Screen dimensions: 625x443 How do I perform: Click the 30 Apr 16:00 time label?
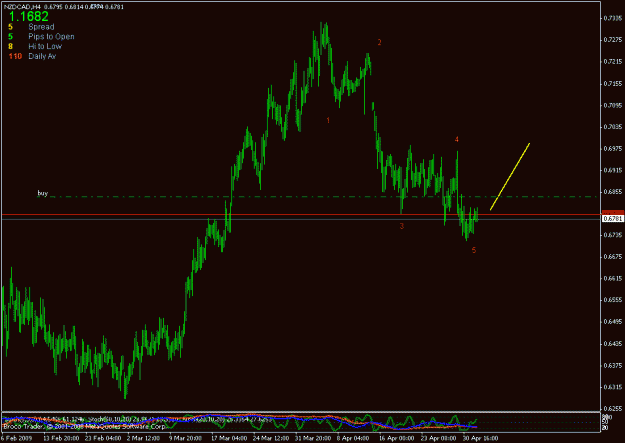coord(480,438)
